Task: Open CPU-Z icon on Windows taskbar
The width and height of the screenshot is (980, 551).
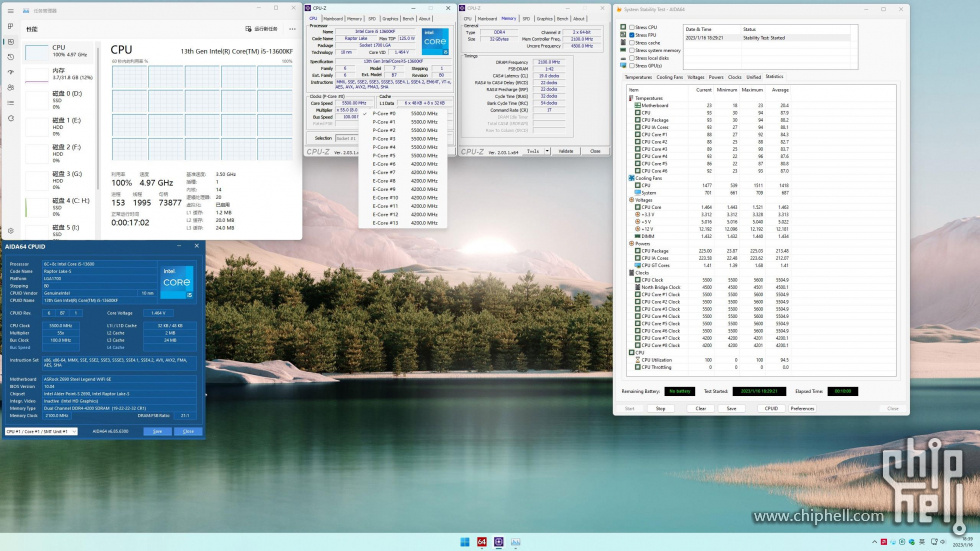Action: (x=499, y=542)
